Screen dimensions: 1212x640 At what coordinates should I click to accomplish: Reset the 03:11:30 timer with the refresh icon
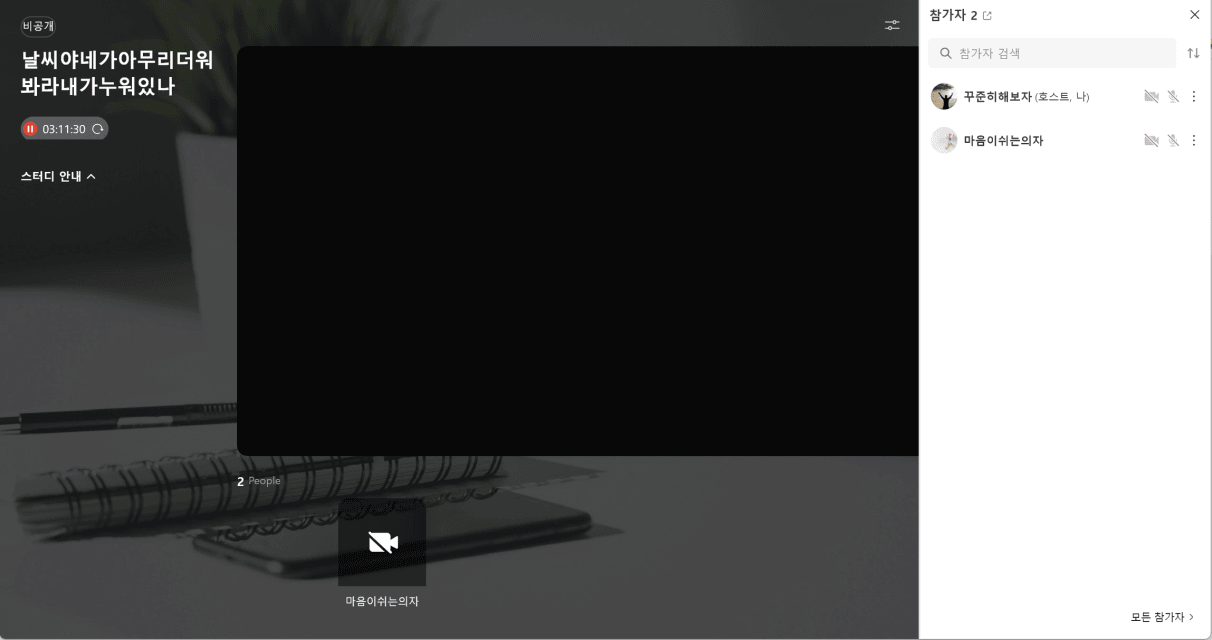click(x=98, y=129)
